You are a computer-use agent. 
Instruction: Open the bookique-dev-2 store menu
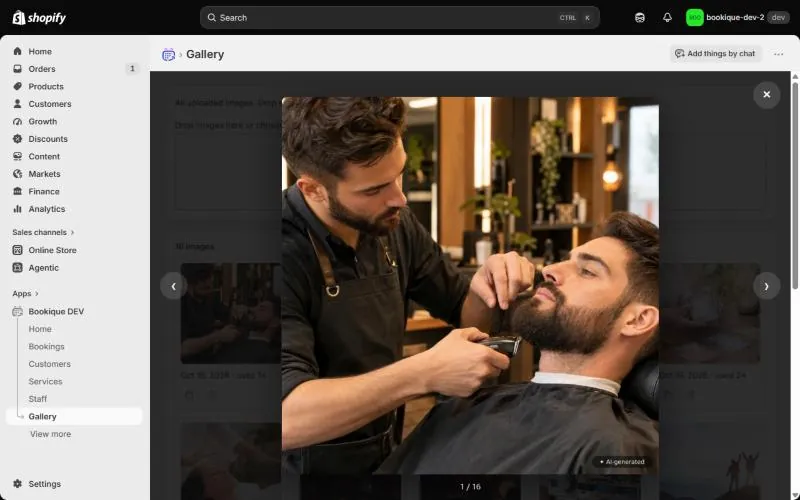[737, 18]
